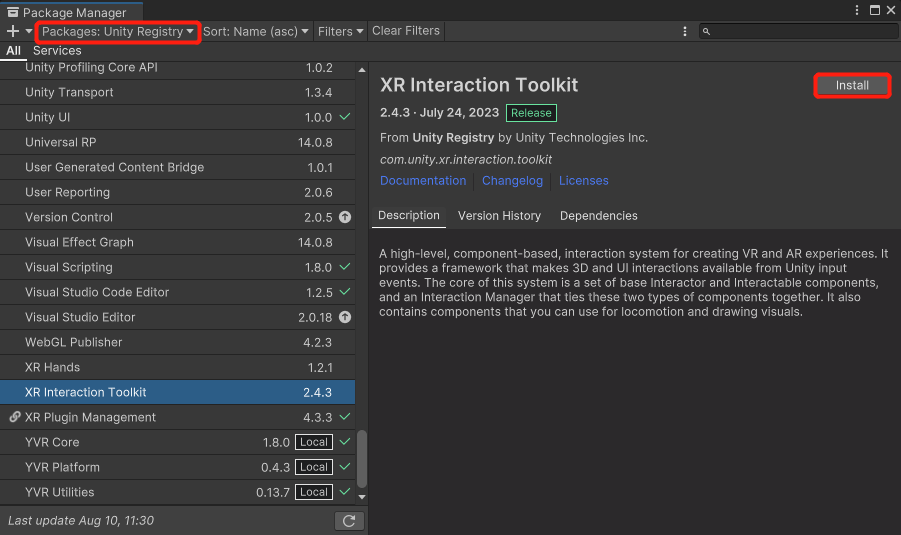Image resolution: width=901 pixels, height=535 pixels.
Task: Click the package list scroll-up arrow
Action: (x=361, y=70)
